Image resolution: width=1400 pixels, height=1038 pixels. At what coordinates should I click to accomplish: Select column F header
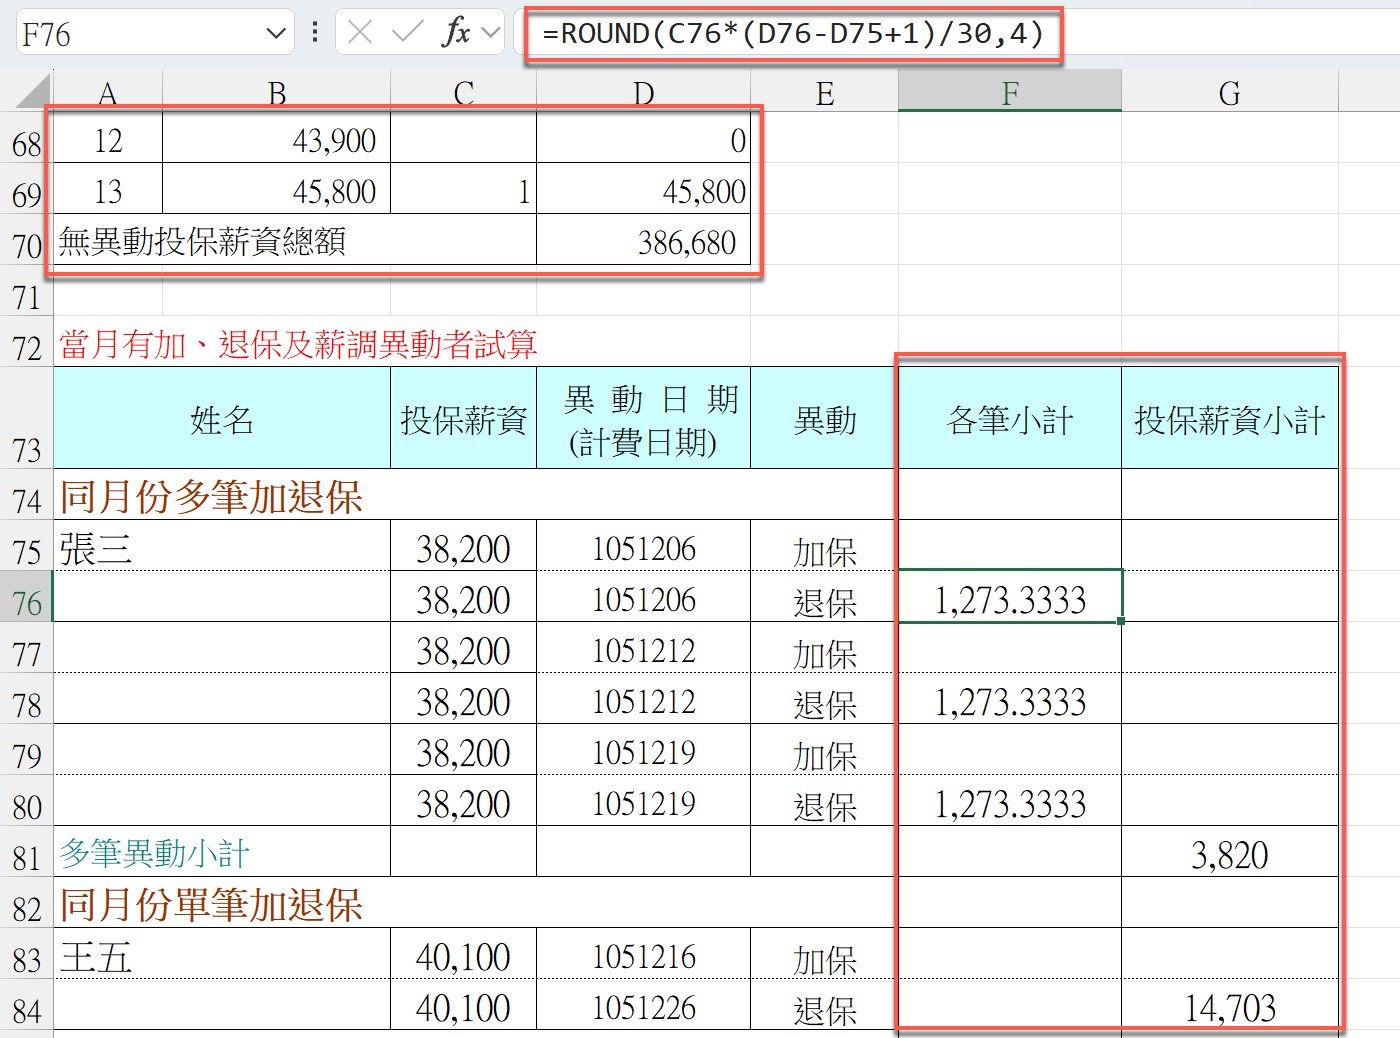pyautogui.click(x=1009, y=94)
